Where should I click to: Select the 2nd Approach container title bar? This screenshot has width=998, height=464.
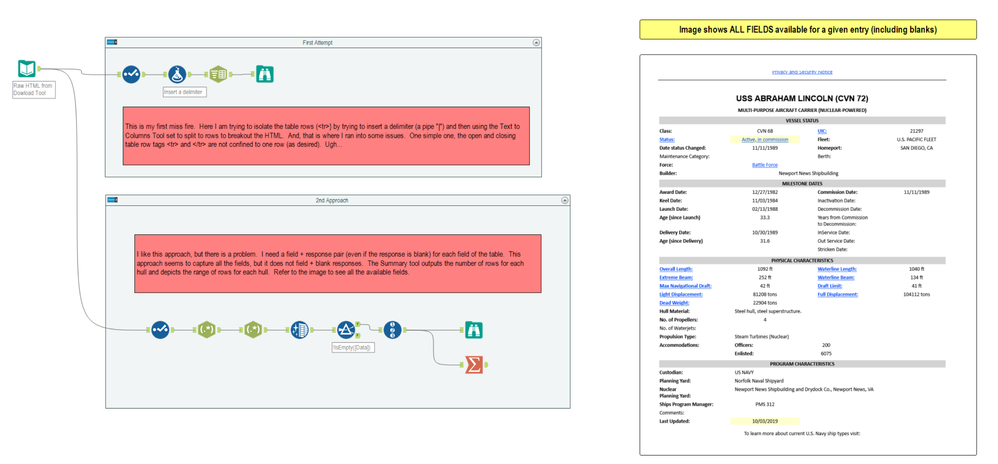(337, 200)
